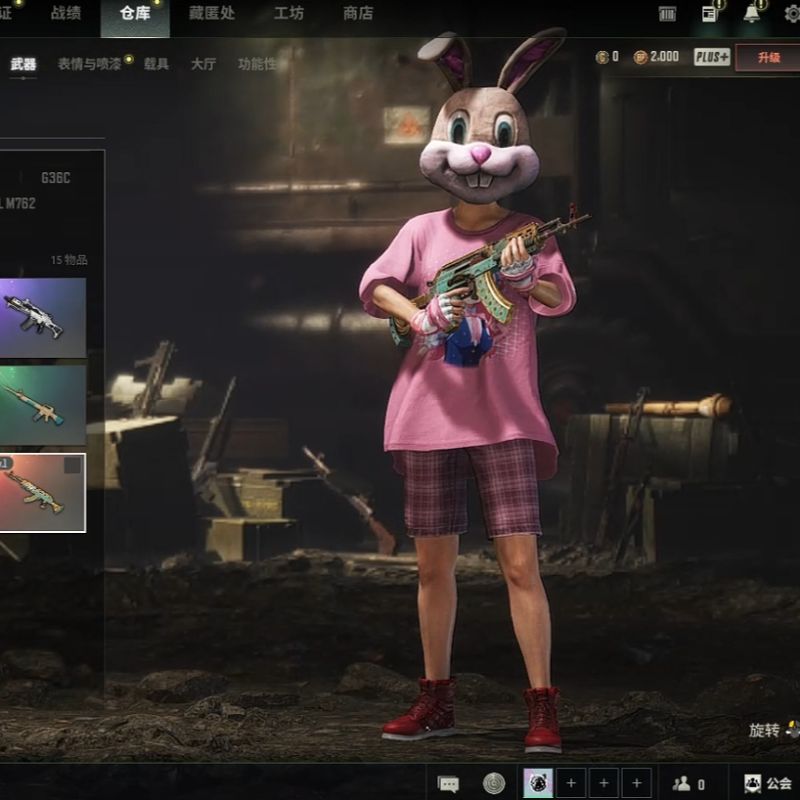
Task: Select the 大厅 sub-tab
Action: click(203, 64)
